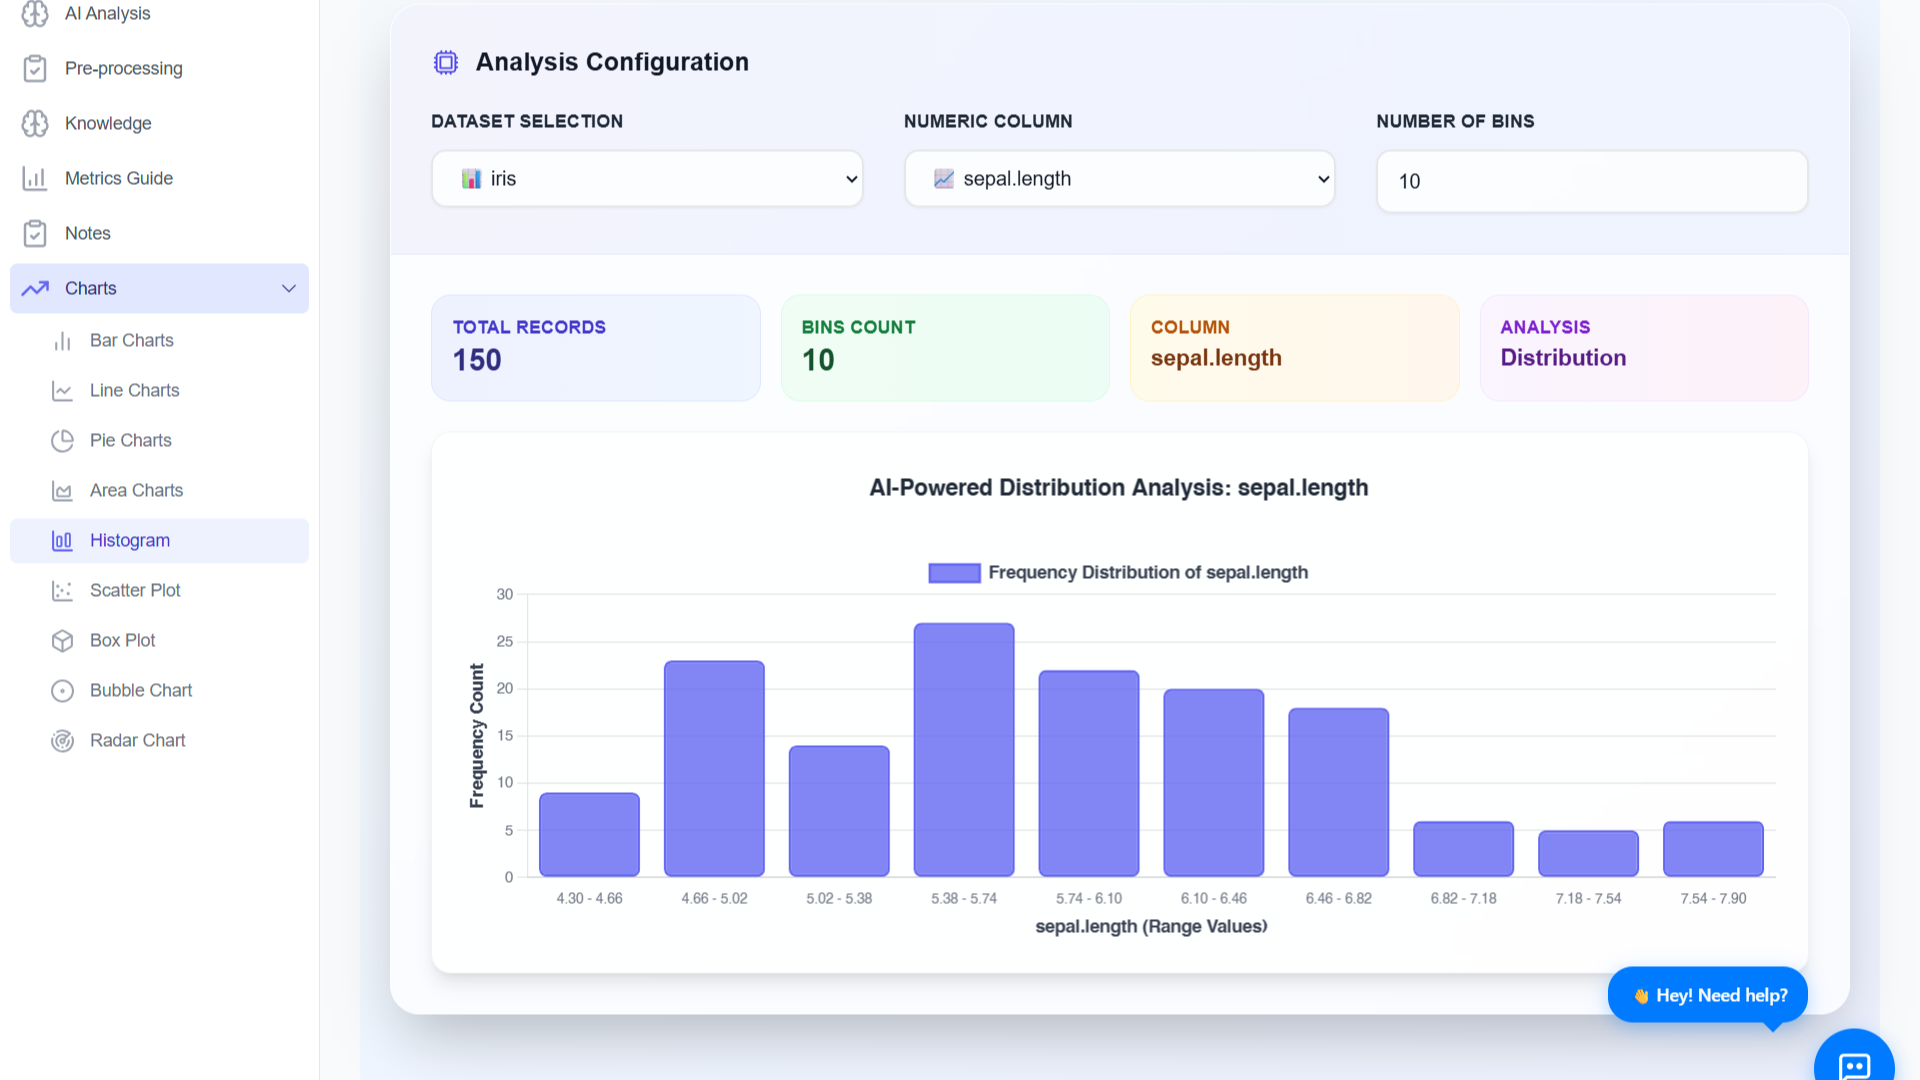Click the Box Plot cube icon
Screen dimensions: 1920x1080
pos(62,641)
